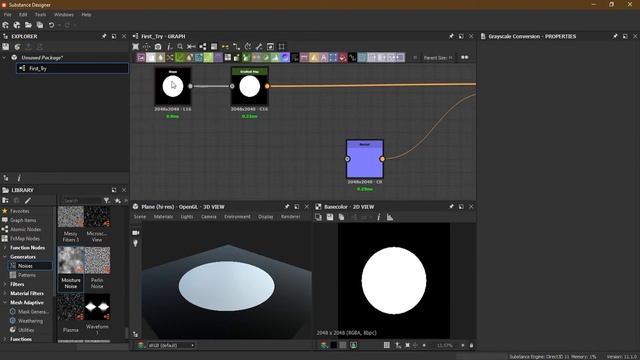
Task: Select First_Try graph in Explorer
Action: [x=72, y=69]
